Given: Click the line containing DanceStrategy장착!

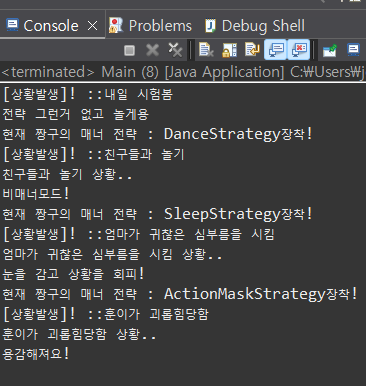Looking at the screenshot, I should (x=157, y=134).
